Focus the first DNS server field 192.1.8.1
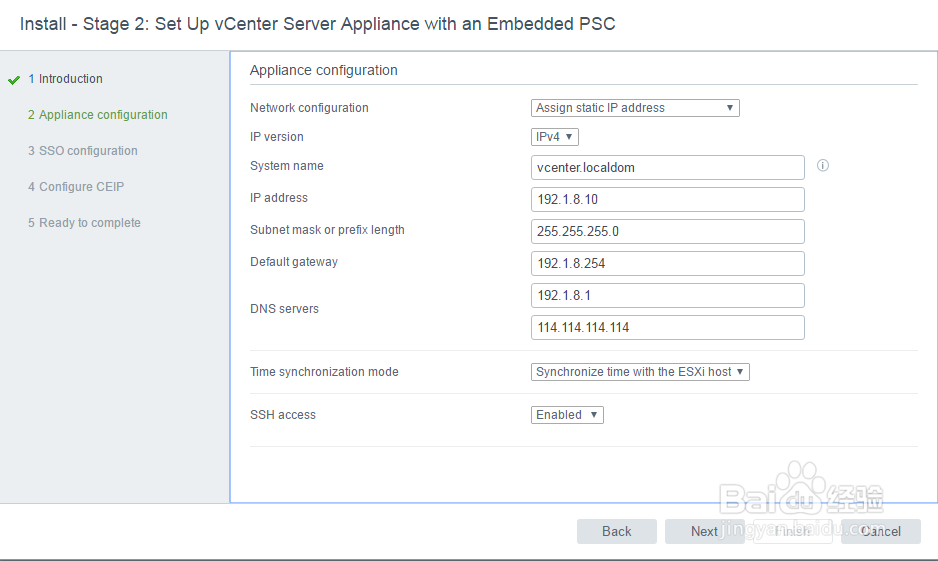This screenshot has width=938, height=561. [668, 295]
